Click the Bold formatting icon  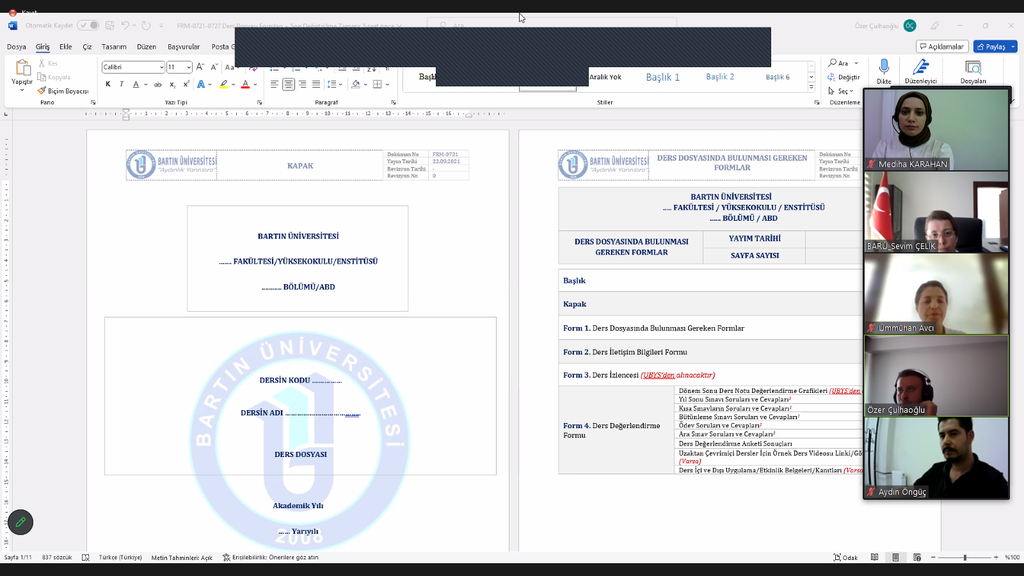[108, 85]
